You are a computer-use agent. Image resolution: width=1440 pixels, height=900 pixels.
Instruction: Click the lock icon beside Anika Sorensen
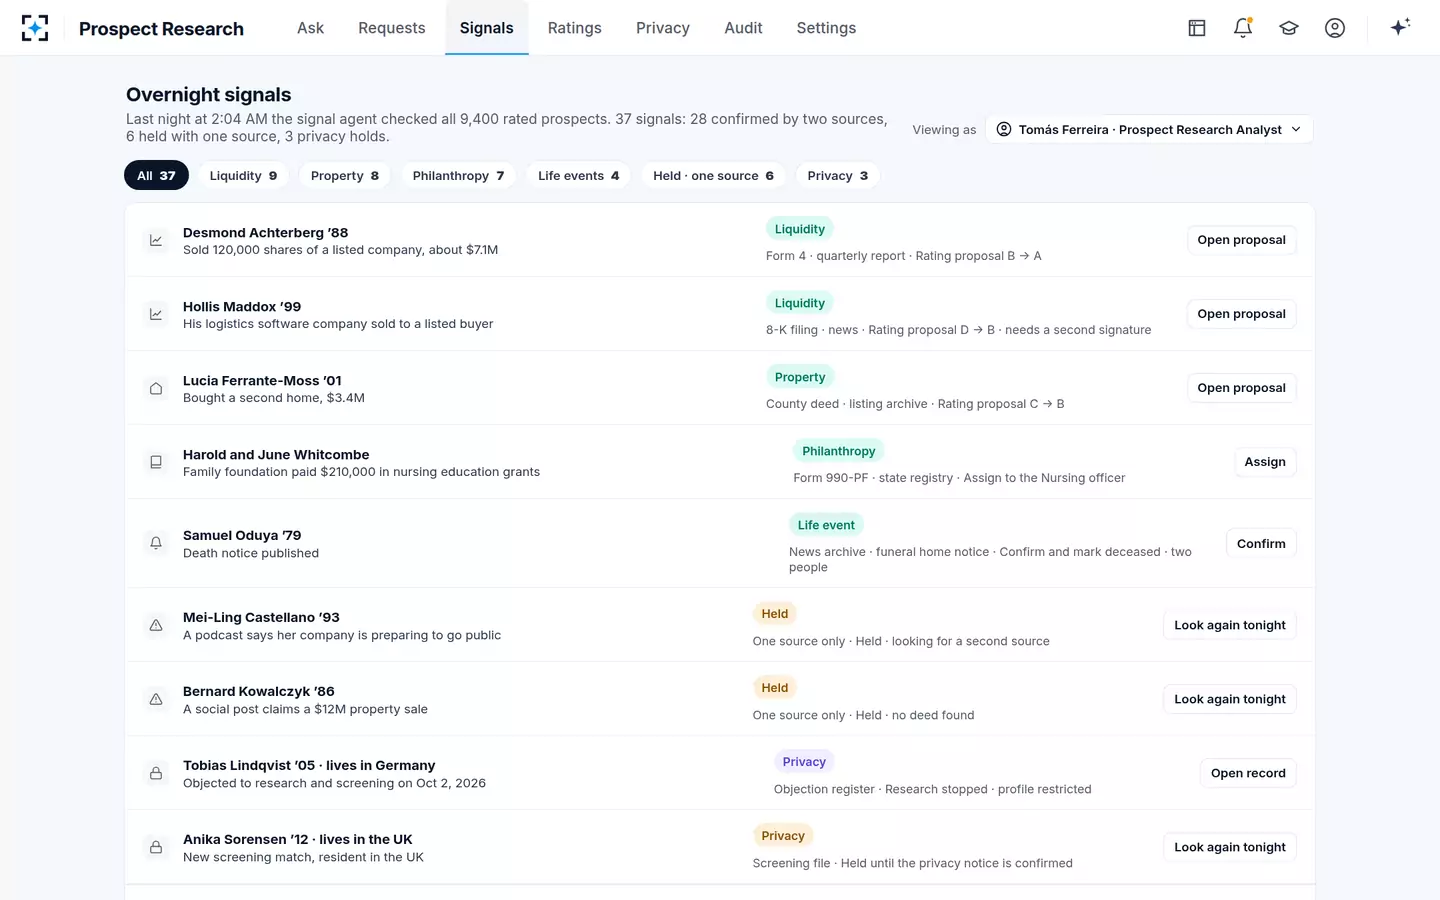[x=156, y=847]
